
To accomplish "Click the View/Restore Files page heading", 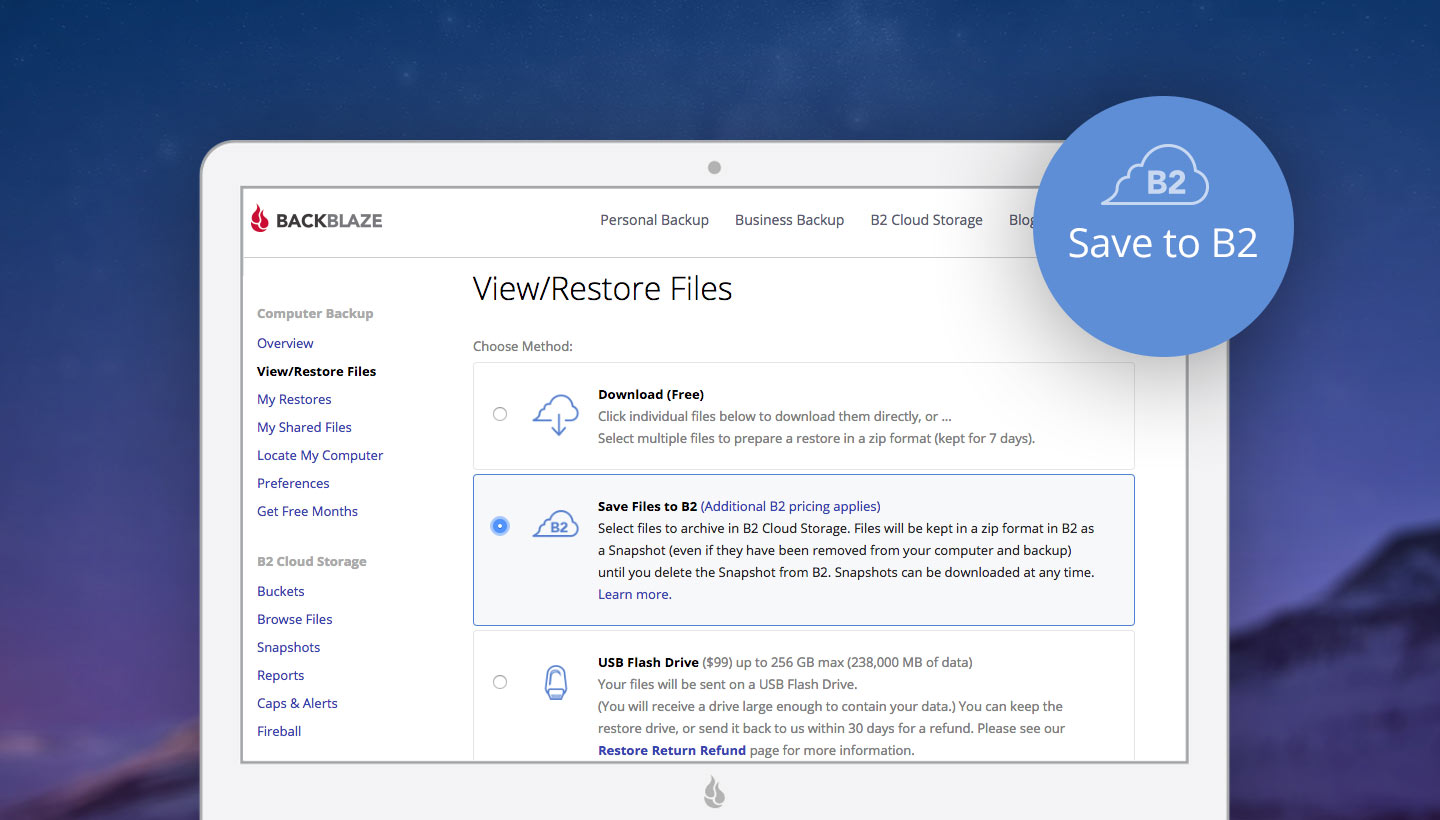I will click(602, 289).
